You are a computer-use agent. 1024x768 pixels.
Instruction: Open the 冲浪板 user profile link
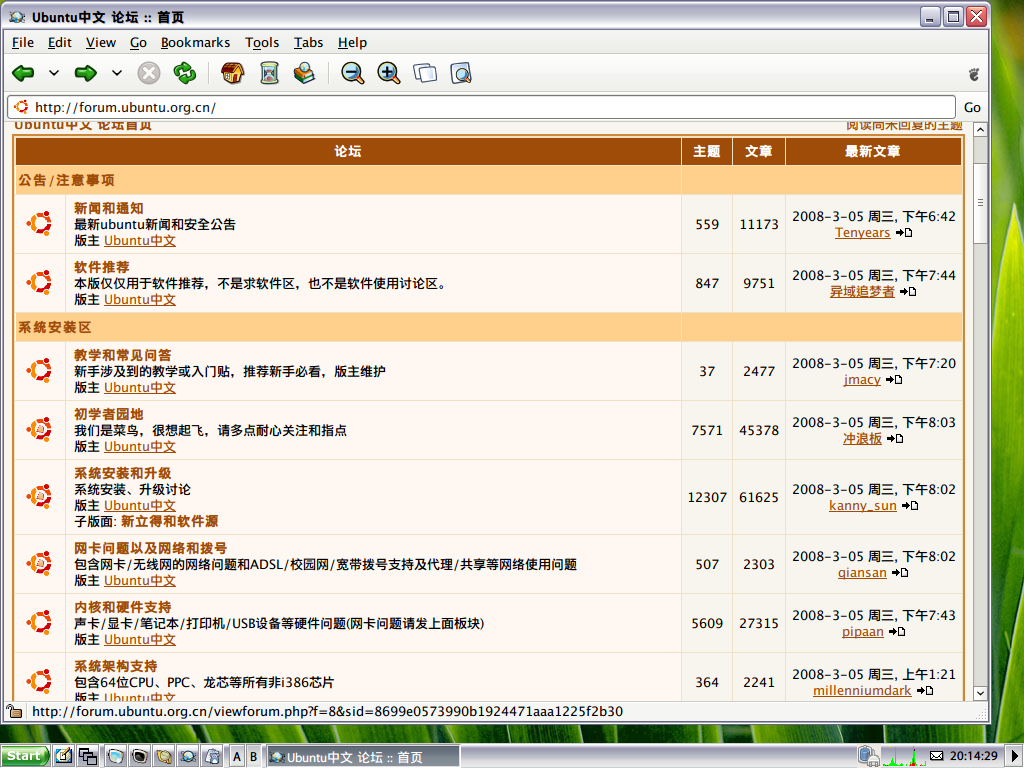[x=862, y=438]
